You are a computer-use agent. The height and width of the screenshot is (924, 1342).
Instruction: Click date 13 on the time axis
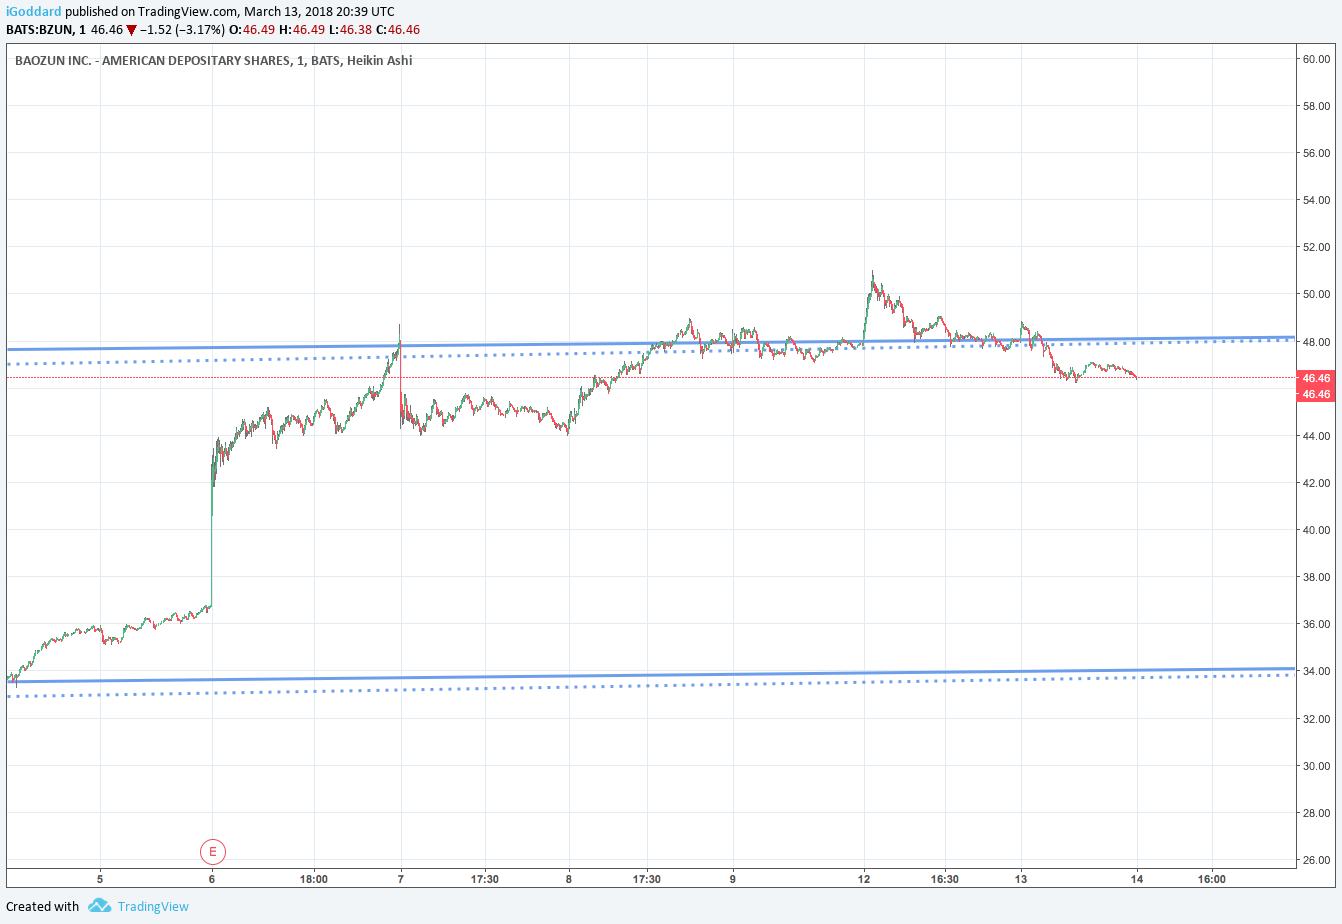[1021, 880]
